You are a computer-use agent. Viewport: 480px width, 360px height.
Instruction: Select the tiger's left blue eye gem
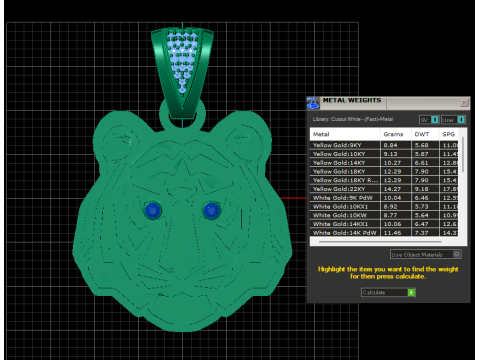pyautogui.click(x=153, y=210)
